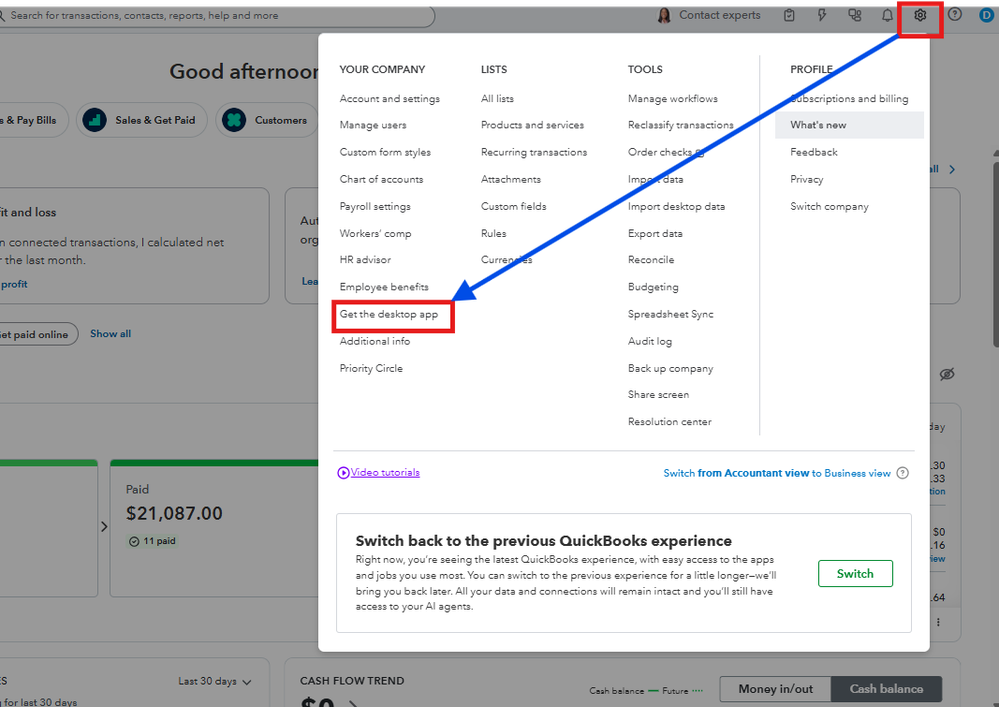Select the Money in/out toggle
The height and width of the screenshot is (707, 999).
coord(775,689)
